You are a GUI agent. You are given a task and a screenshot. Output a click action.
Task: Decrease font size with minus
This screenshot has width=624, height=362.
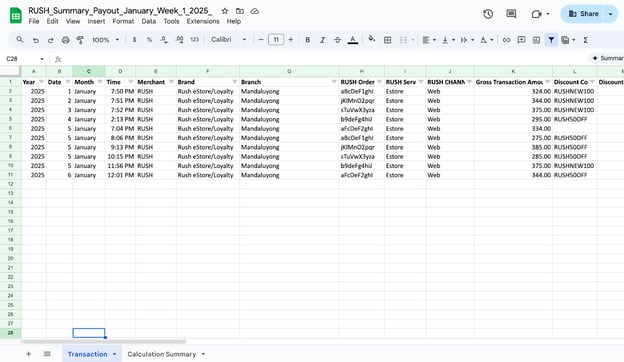pos(261,40)
